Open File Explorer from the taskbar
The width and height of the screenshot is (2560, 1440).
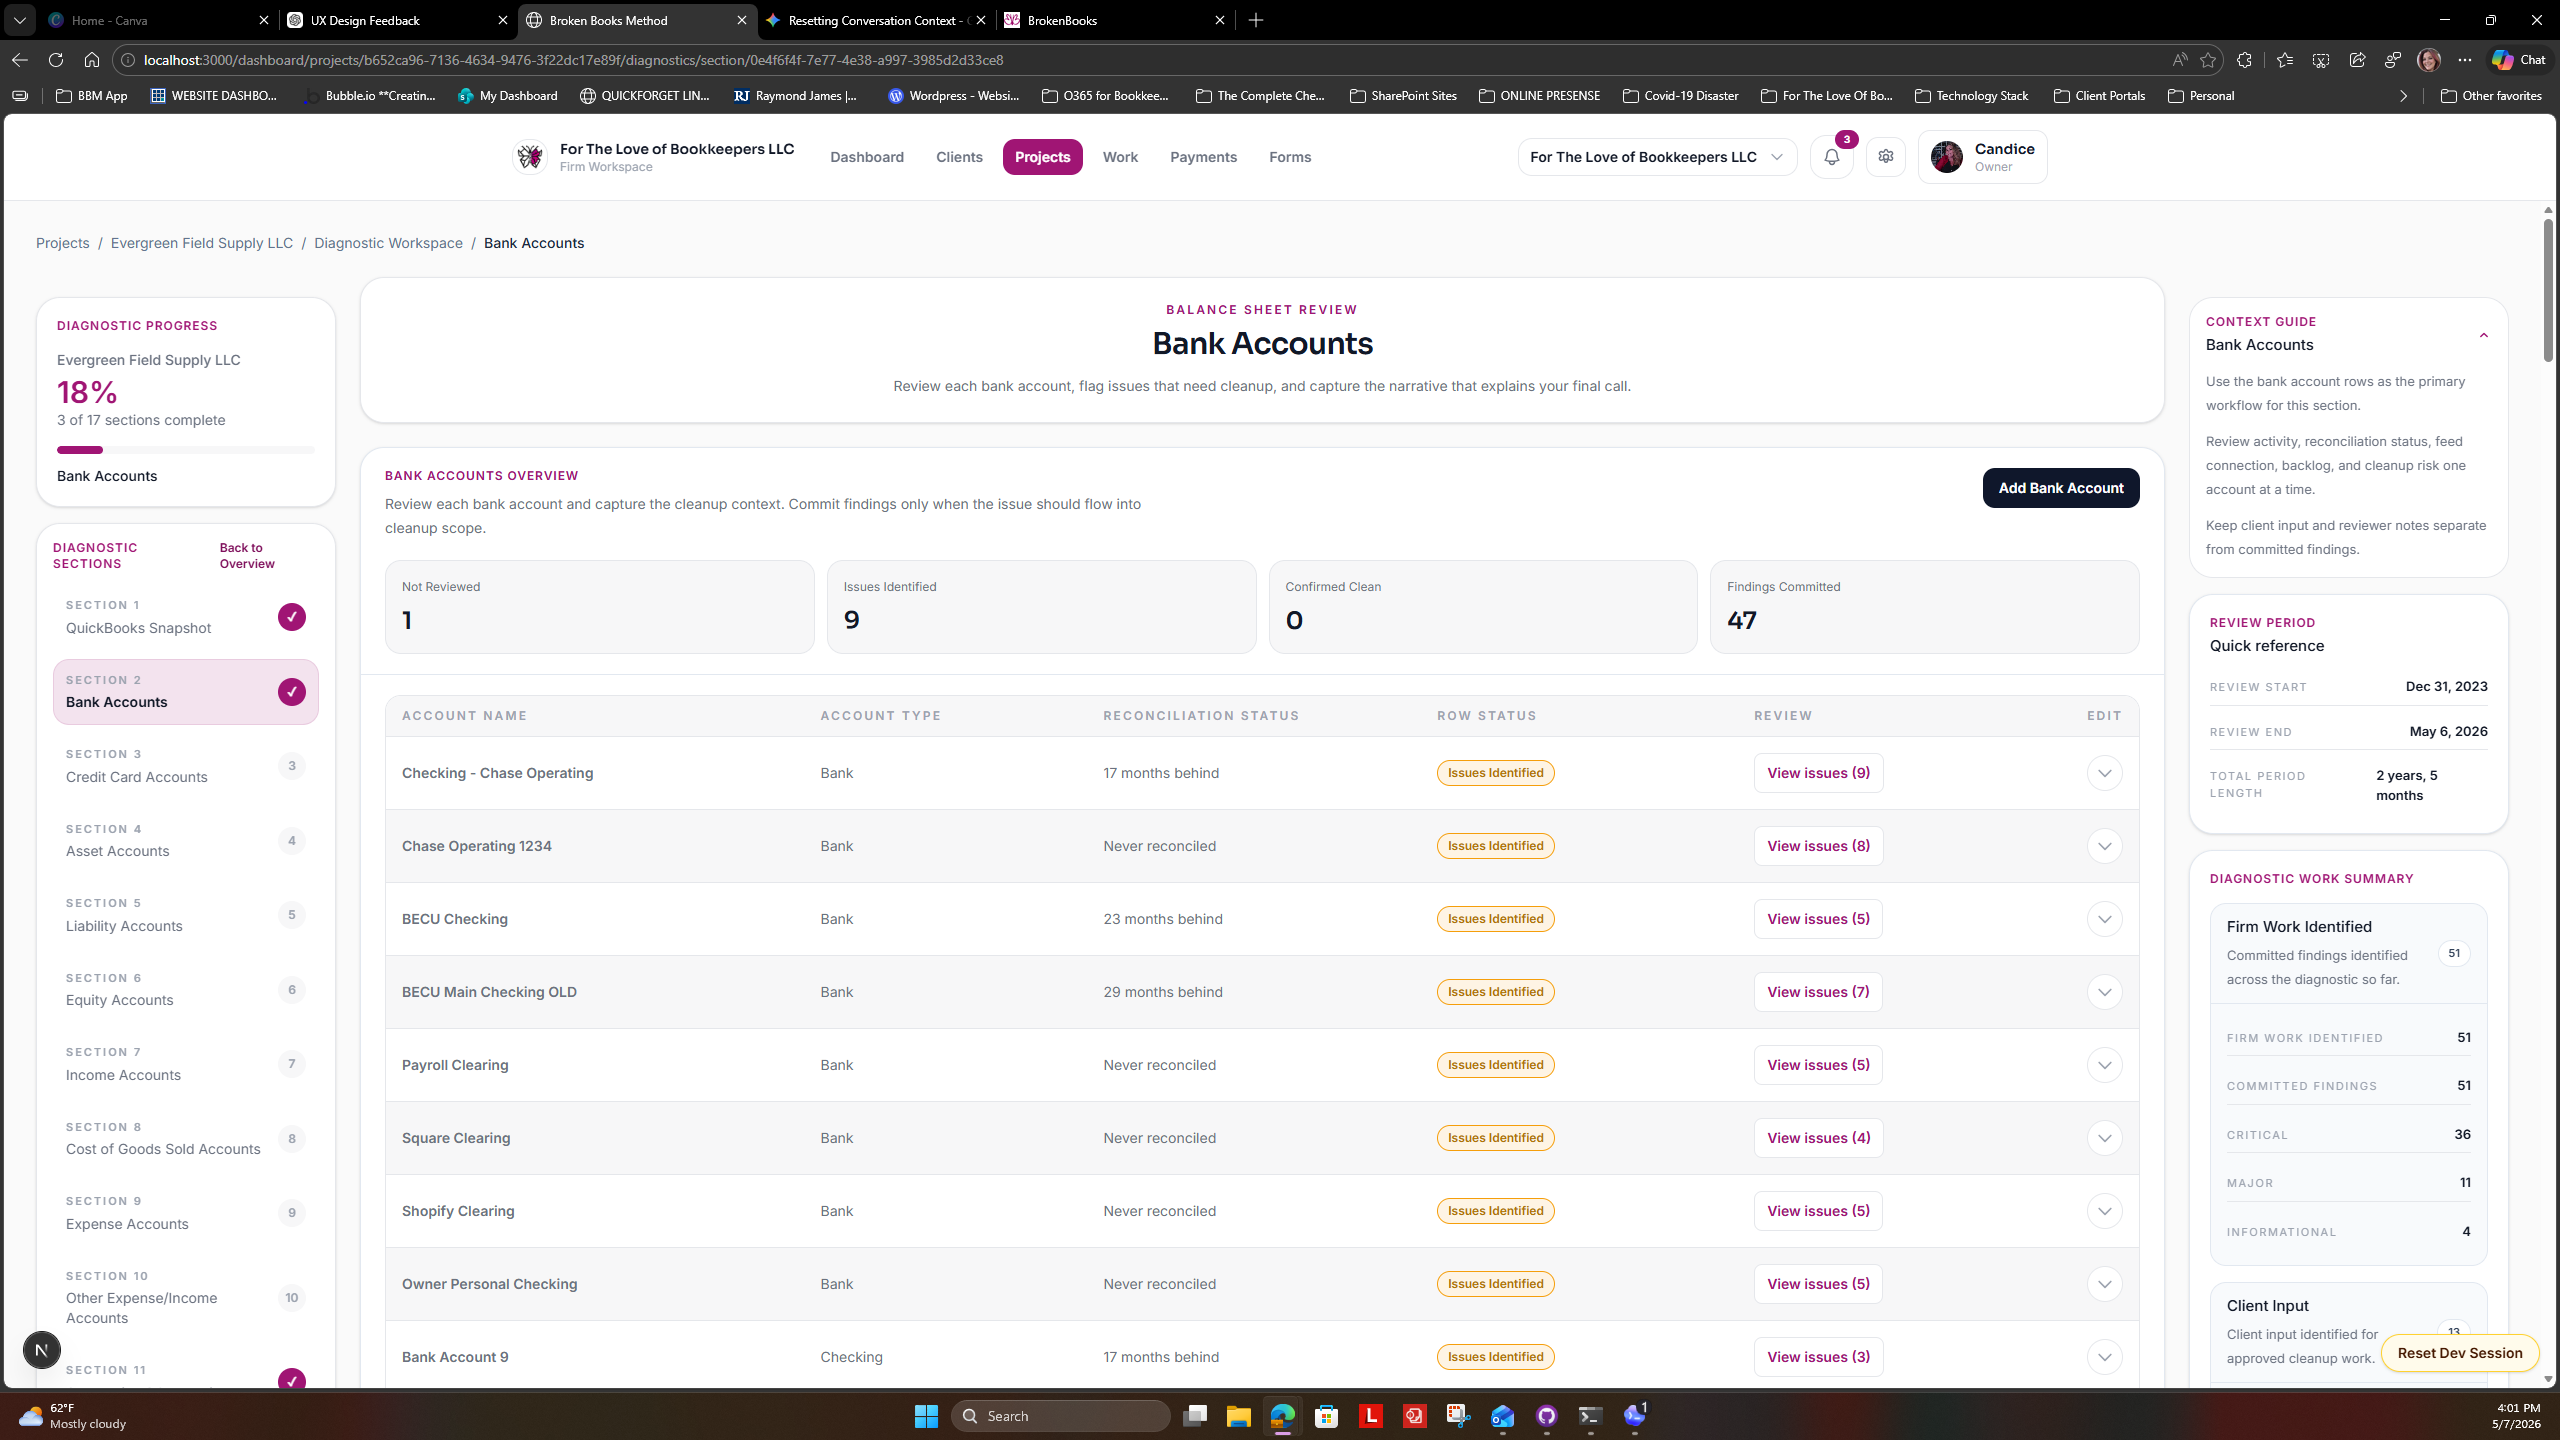pyautogui.click(x=1238, y=1416)
